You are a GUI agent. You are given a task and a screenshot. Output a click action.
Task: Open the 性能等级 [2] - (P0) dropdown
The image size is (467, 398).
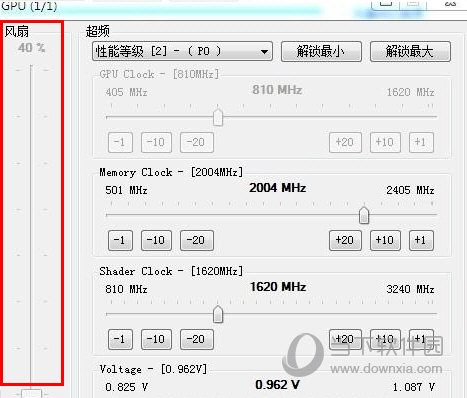click(182, 51)
